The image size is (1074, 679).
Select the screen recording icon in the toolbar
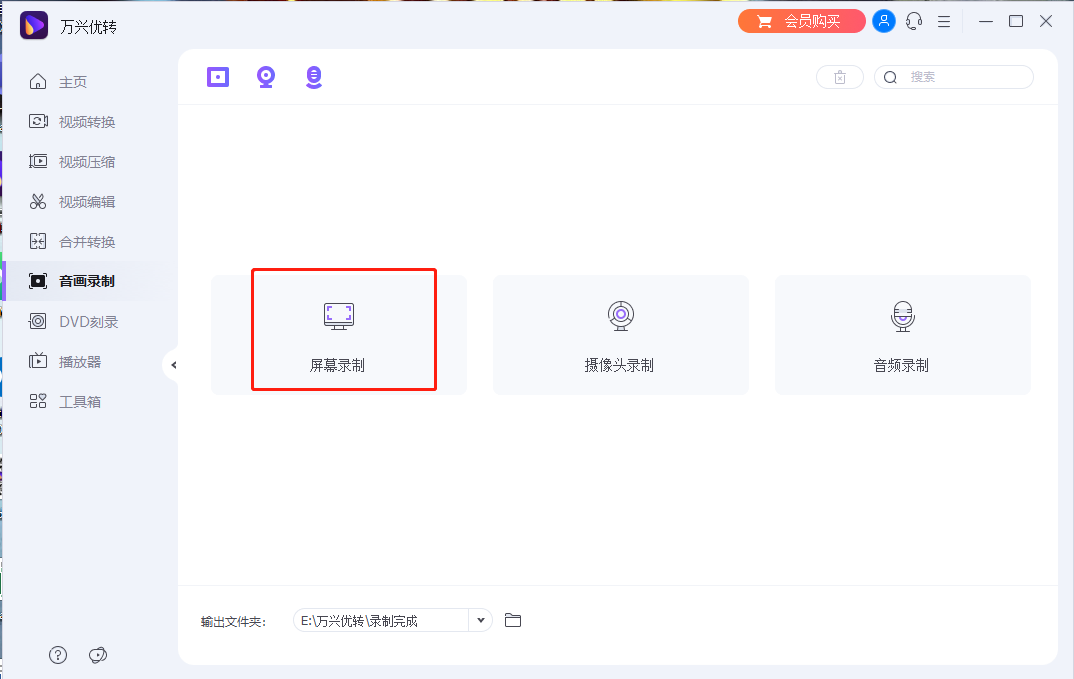pos(218,76)
